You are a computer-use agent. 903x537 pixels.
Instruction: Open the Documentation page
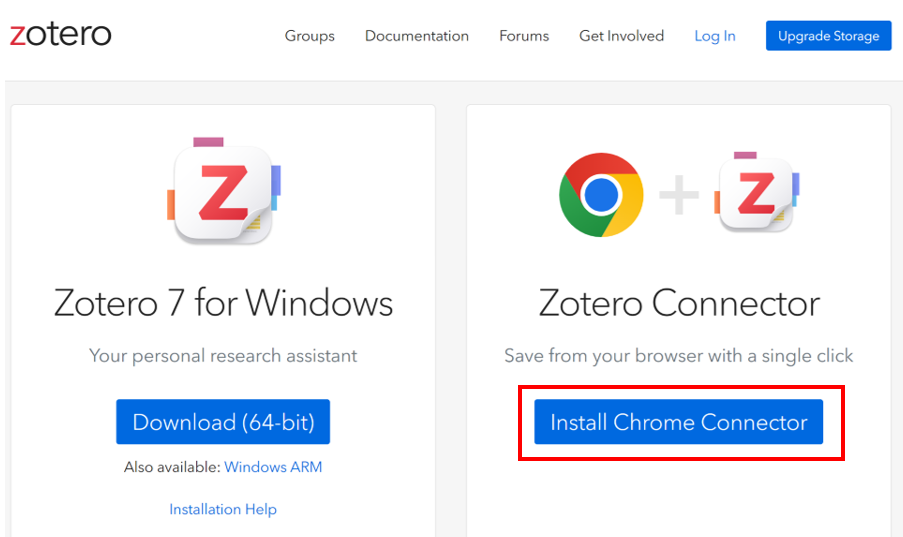tap(416, 36)
